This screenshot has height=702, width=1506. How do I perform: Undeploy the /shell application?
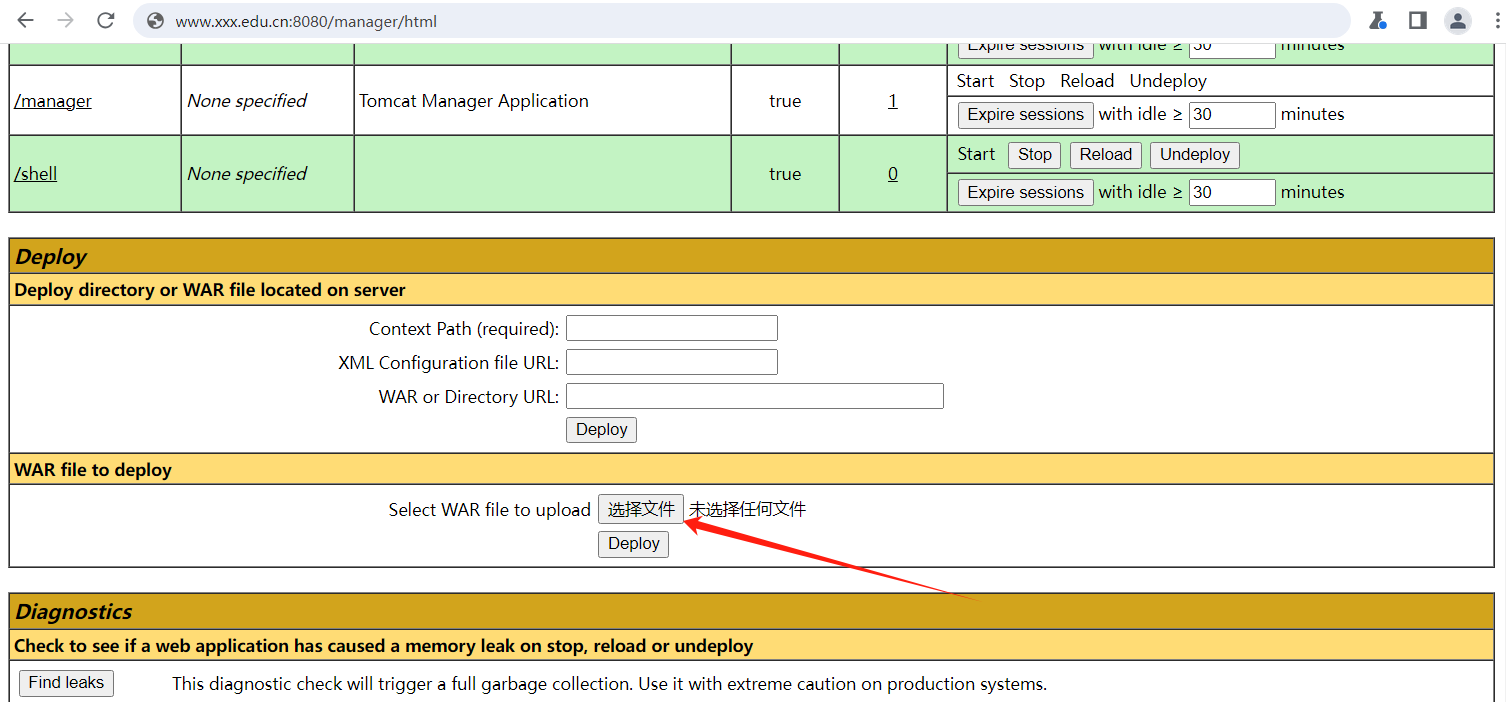pyautogui.click(x=1194, y=155)
